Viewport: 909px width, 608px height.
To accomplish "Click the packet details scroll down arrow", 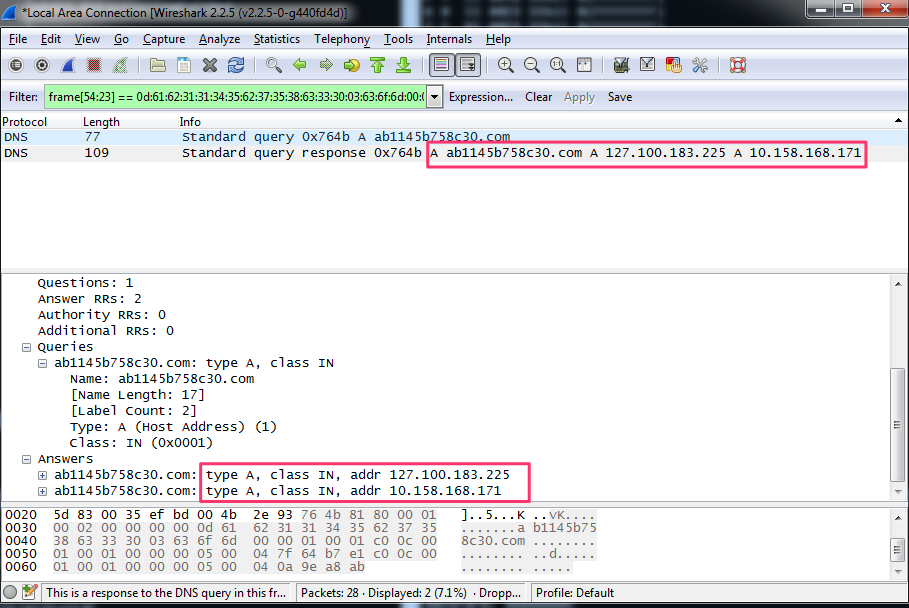I will click(897, 492).
